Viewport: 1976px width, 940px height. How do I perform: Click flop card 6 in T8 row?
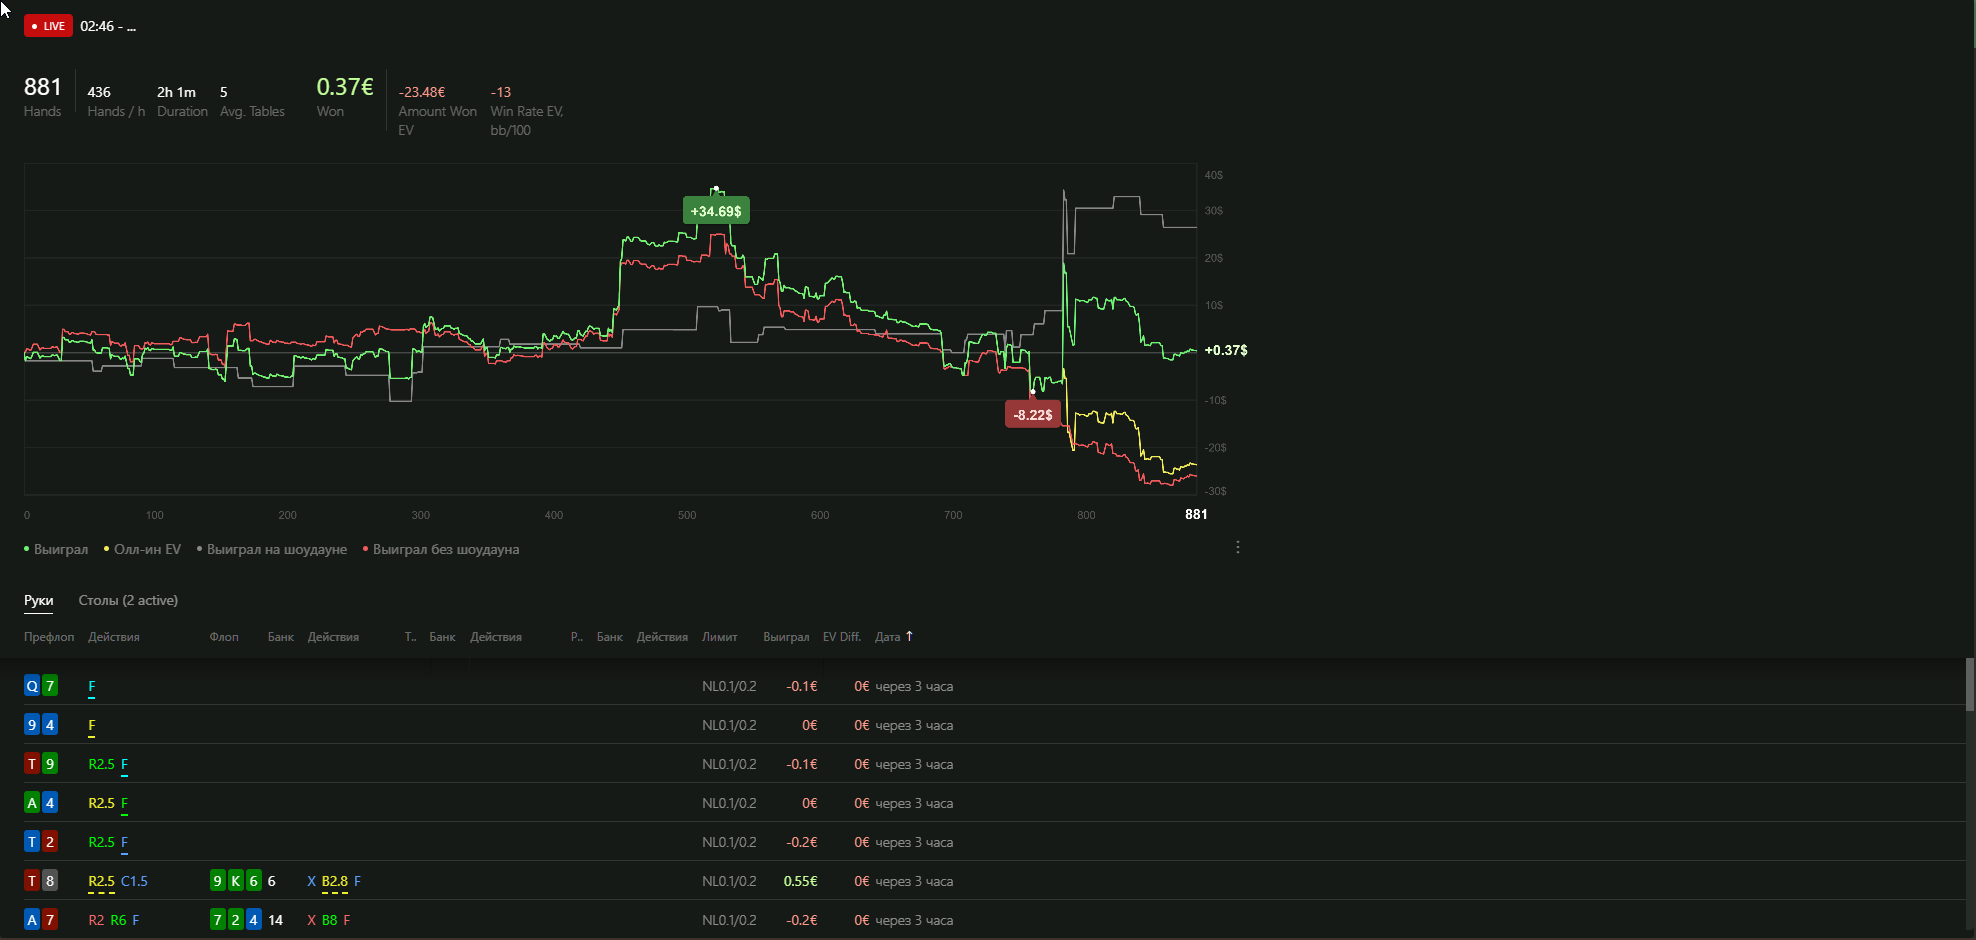click(254, 881)
